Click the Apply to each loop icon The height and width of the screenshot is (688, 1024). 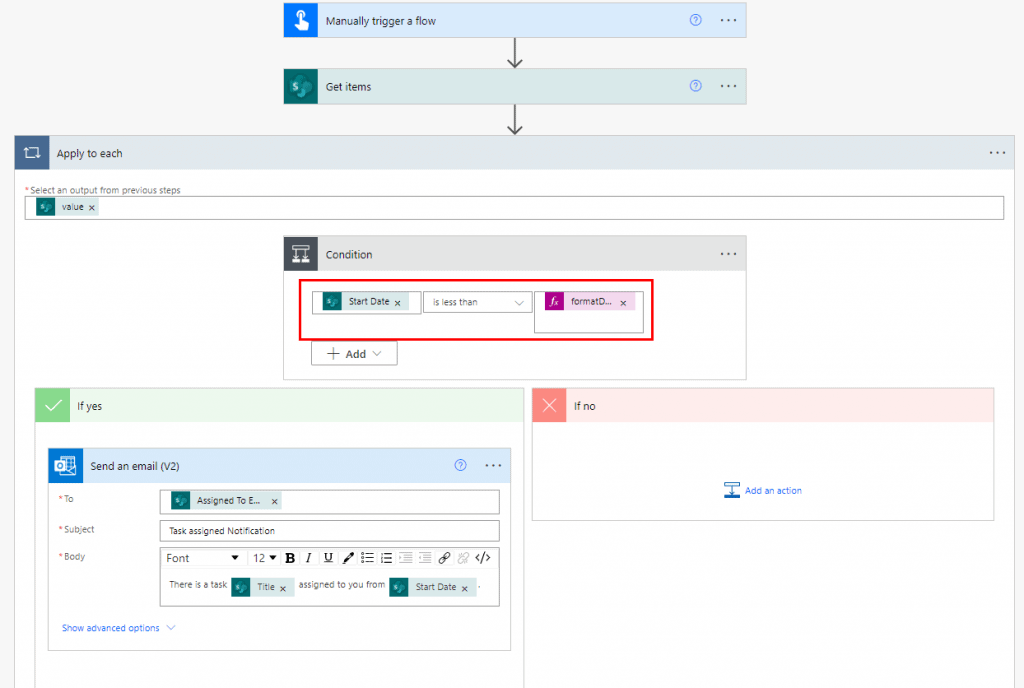(x=32, y=153)
